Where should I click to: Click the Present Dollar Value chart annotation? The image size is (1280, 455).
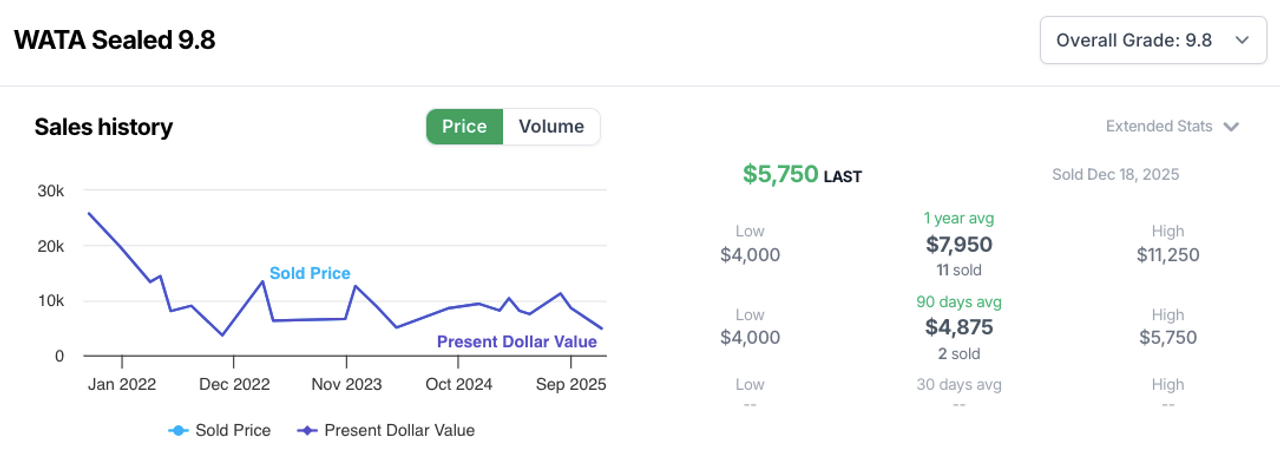pyautogui.click(x=517, y=342)
